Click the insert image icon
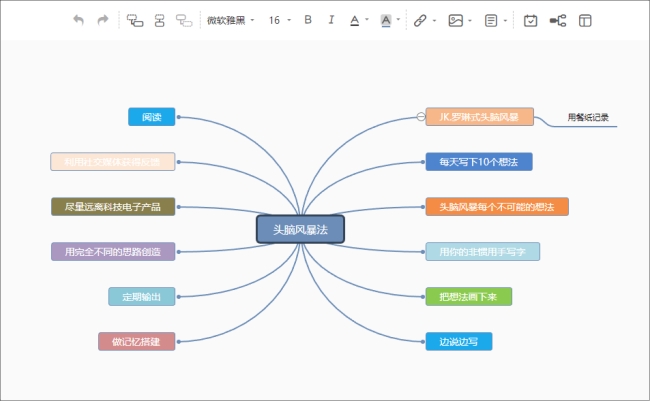Image resolution: width=650 pixels, height=401 pixels. (x=455, y=20)
